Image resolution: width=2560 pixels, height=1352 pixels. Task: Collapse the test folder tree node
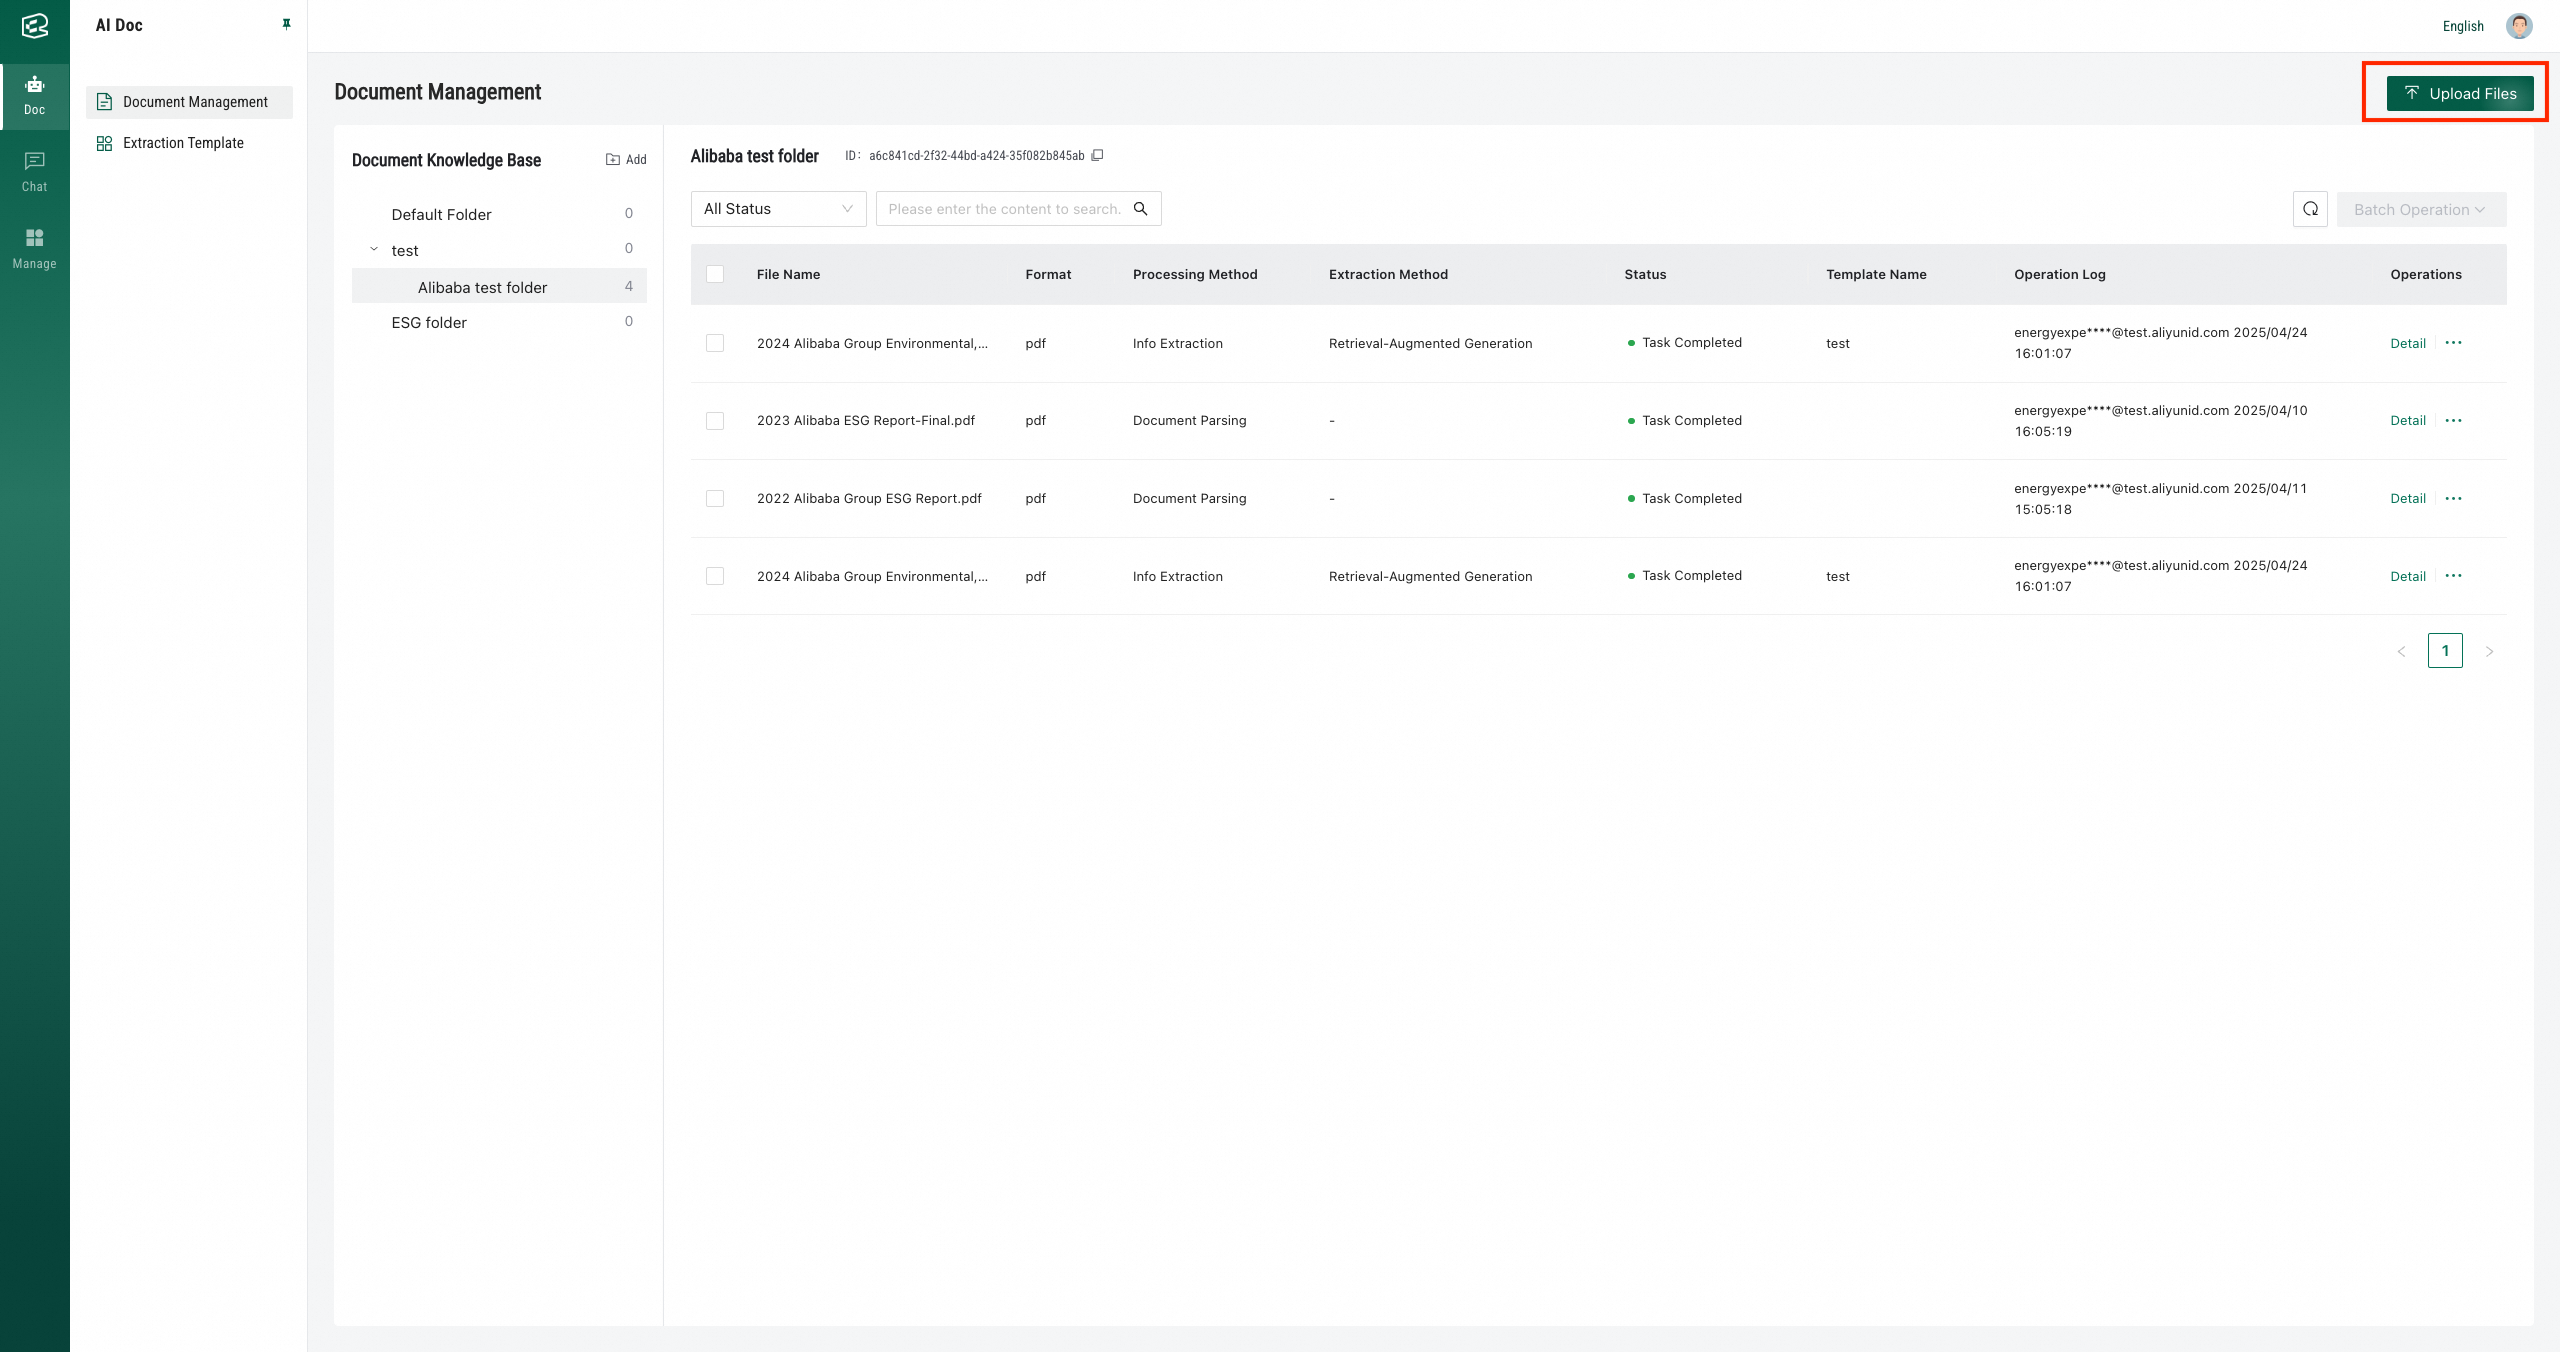(374, 250)
